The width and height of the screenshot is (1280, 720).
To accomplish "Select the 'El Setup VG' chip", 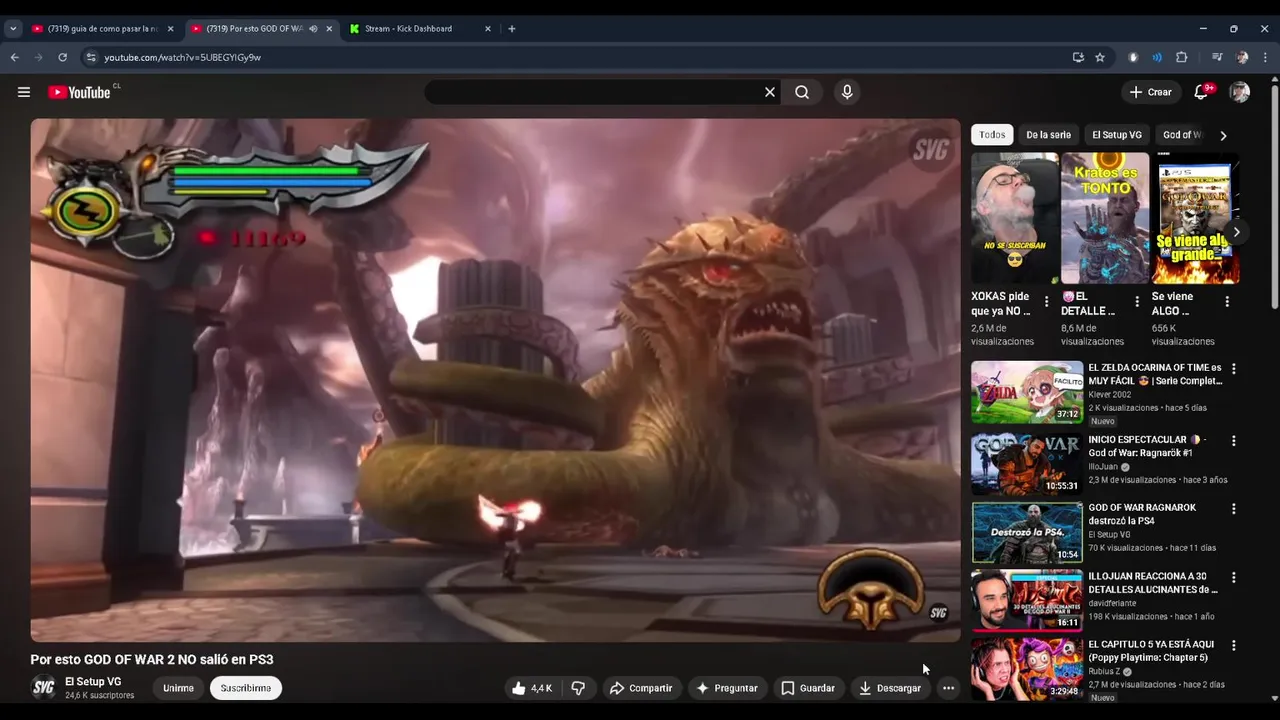I will tap(1117, 134).
